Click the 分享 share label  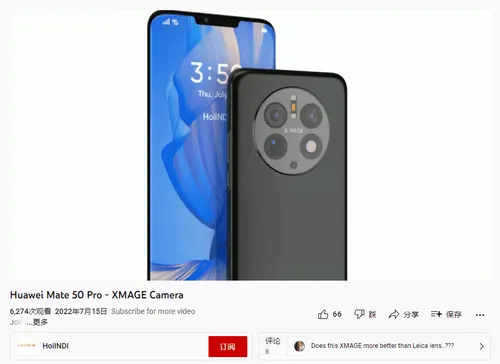pos(411,314)
